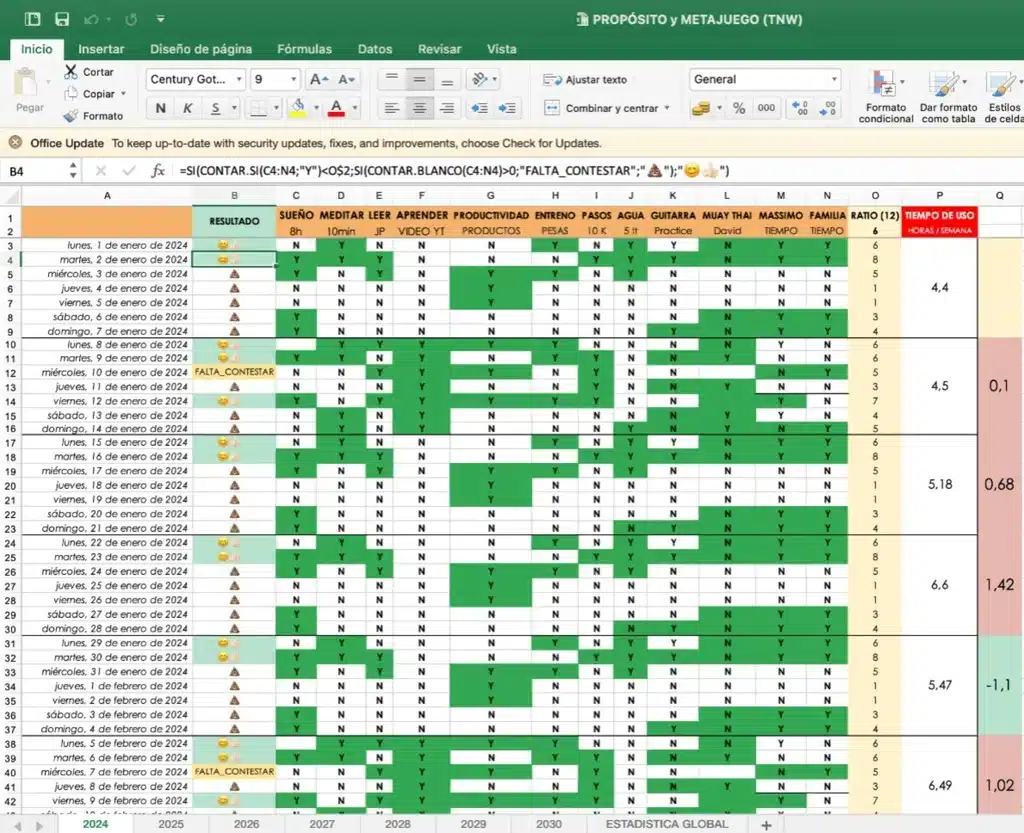Select the TIEMPO DE USO red header cell
Viewport: 1024px width, 833px height.
click(x=939, y=222)
